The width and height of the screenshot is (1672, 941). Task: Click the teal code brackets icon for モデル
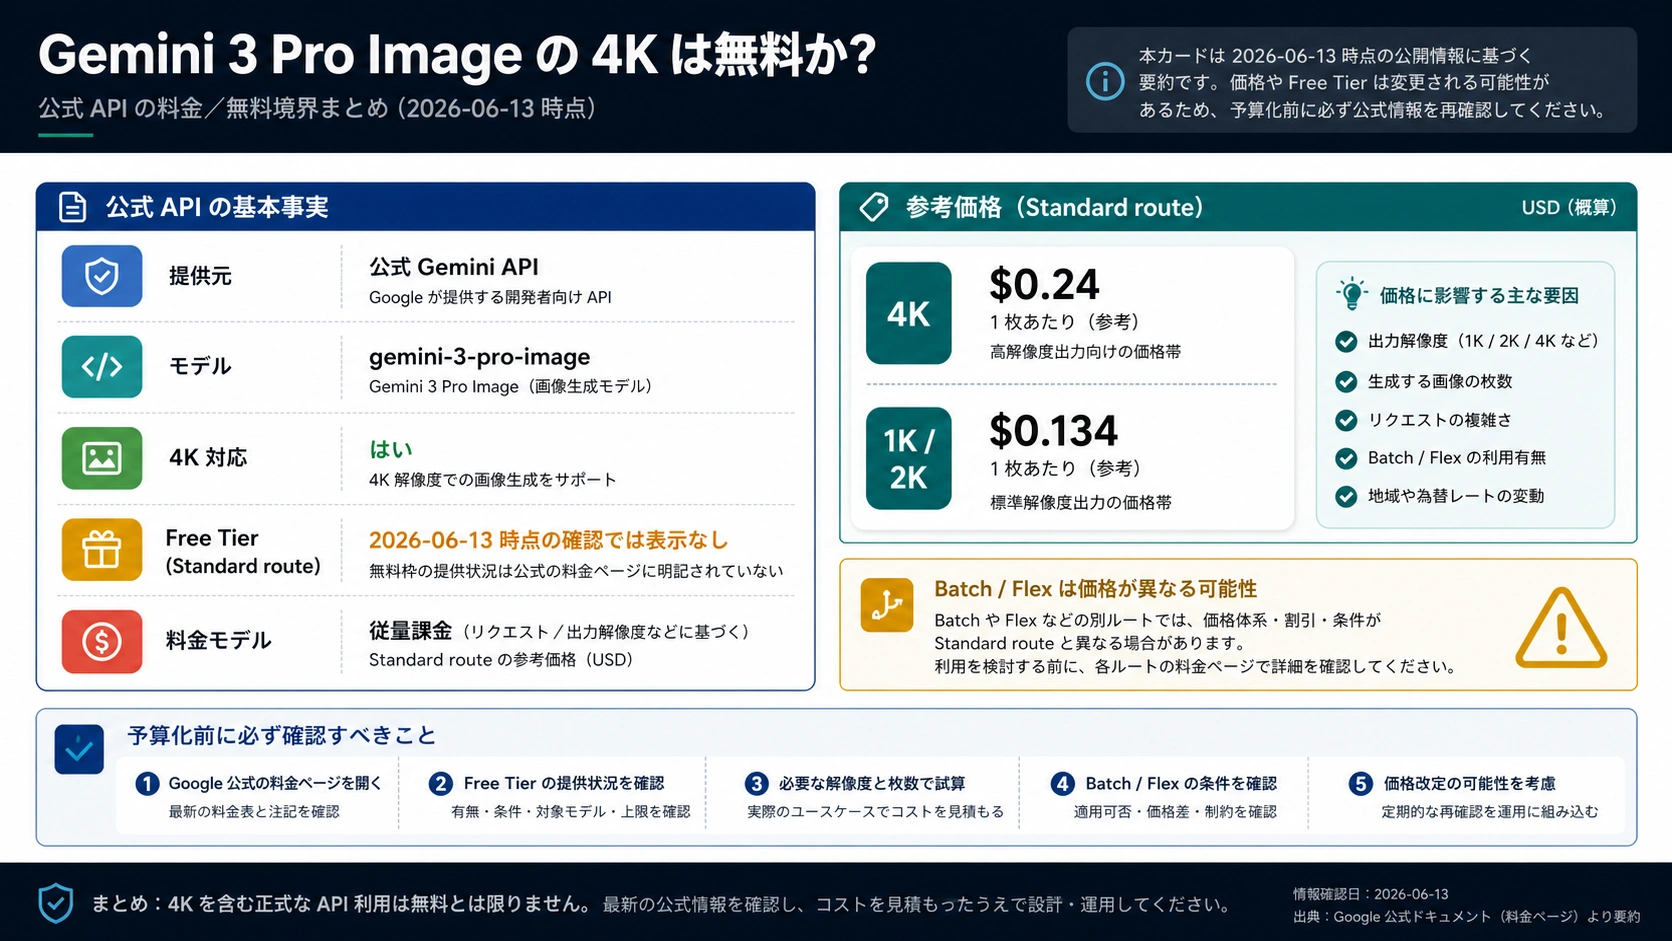tap(102, 366)
